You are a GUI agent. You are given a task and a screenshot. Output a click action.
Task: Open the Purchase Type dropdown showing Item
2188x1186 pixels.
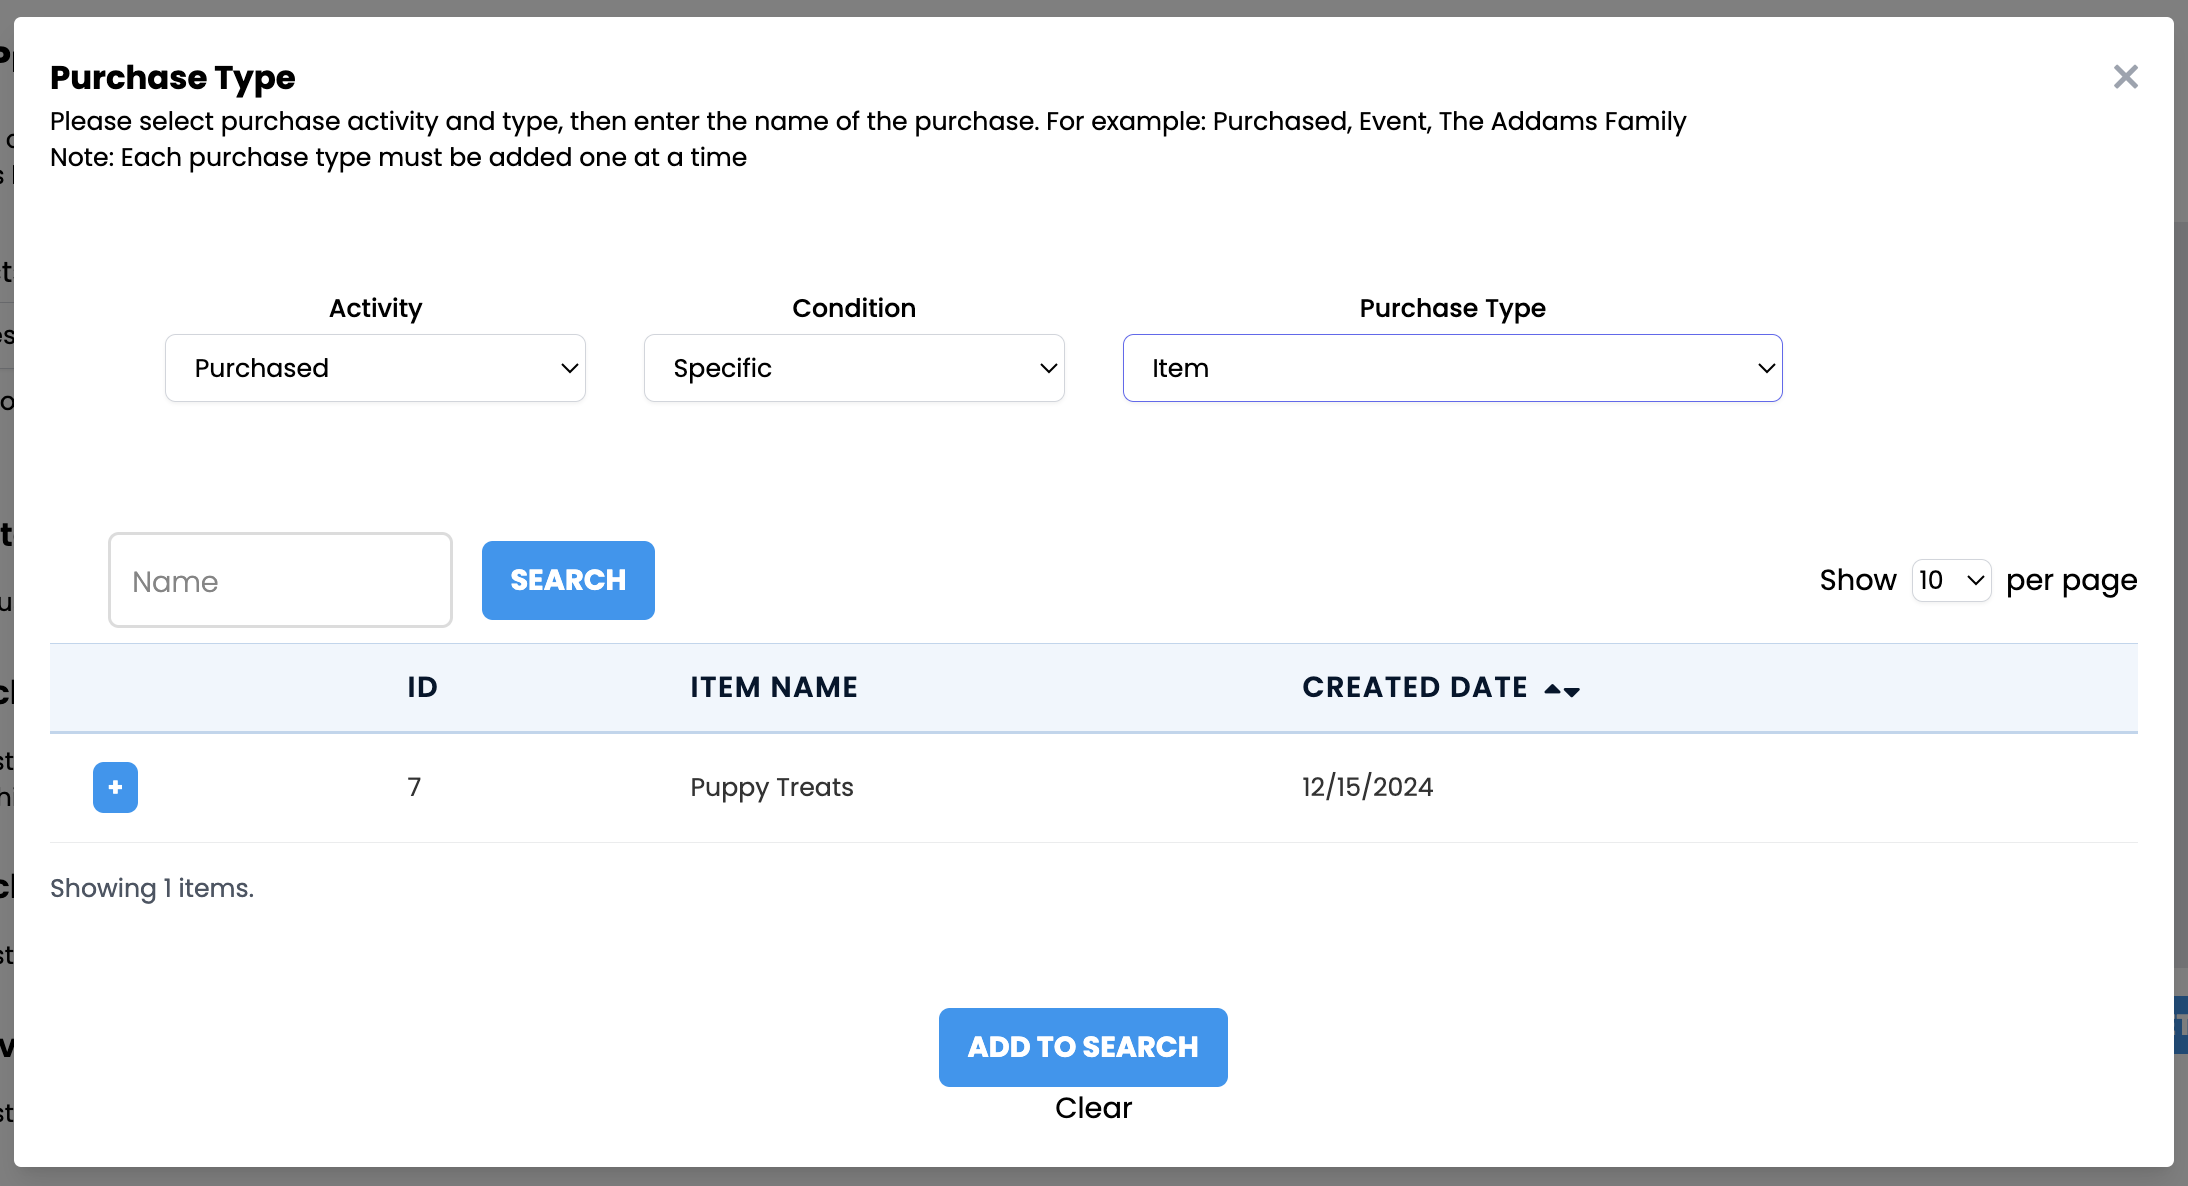(x=1451, y=368)
